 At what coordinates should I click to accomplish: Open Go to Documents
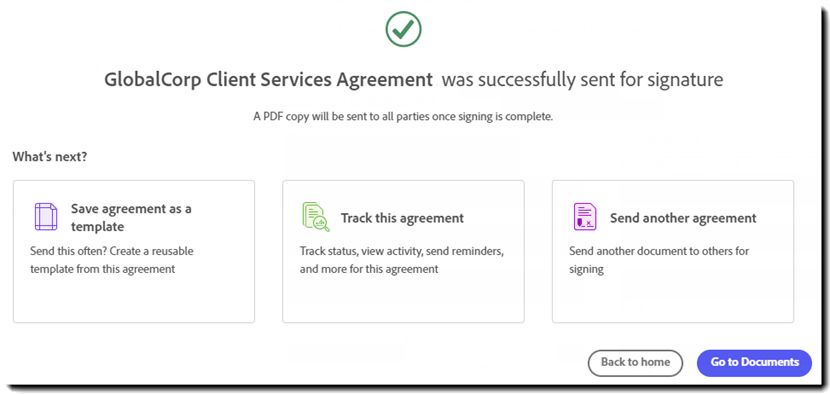(x=754, y=363)
